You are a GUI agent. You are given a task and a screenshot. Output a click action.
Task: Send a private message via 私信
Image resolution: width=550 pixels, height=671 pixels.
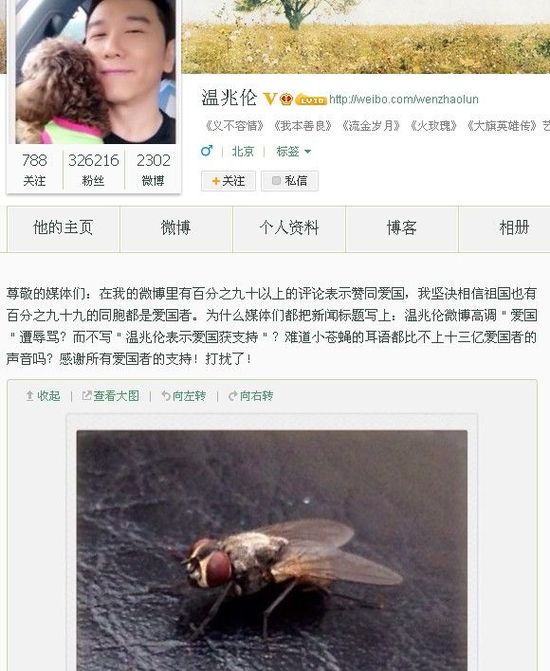point(290,181)
